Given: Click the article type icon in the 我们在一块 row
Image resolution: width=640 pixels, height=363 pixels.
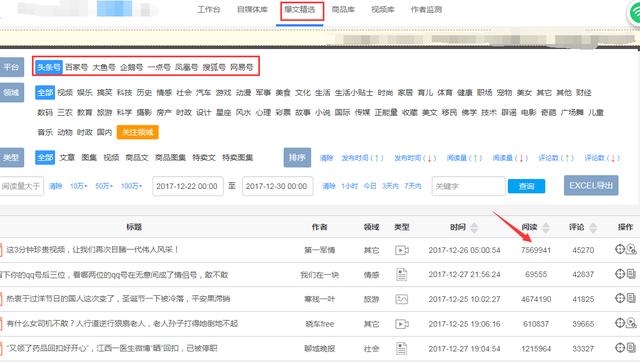Looking at the screenshot, I should 402,275.
